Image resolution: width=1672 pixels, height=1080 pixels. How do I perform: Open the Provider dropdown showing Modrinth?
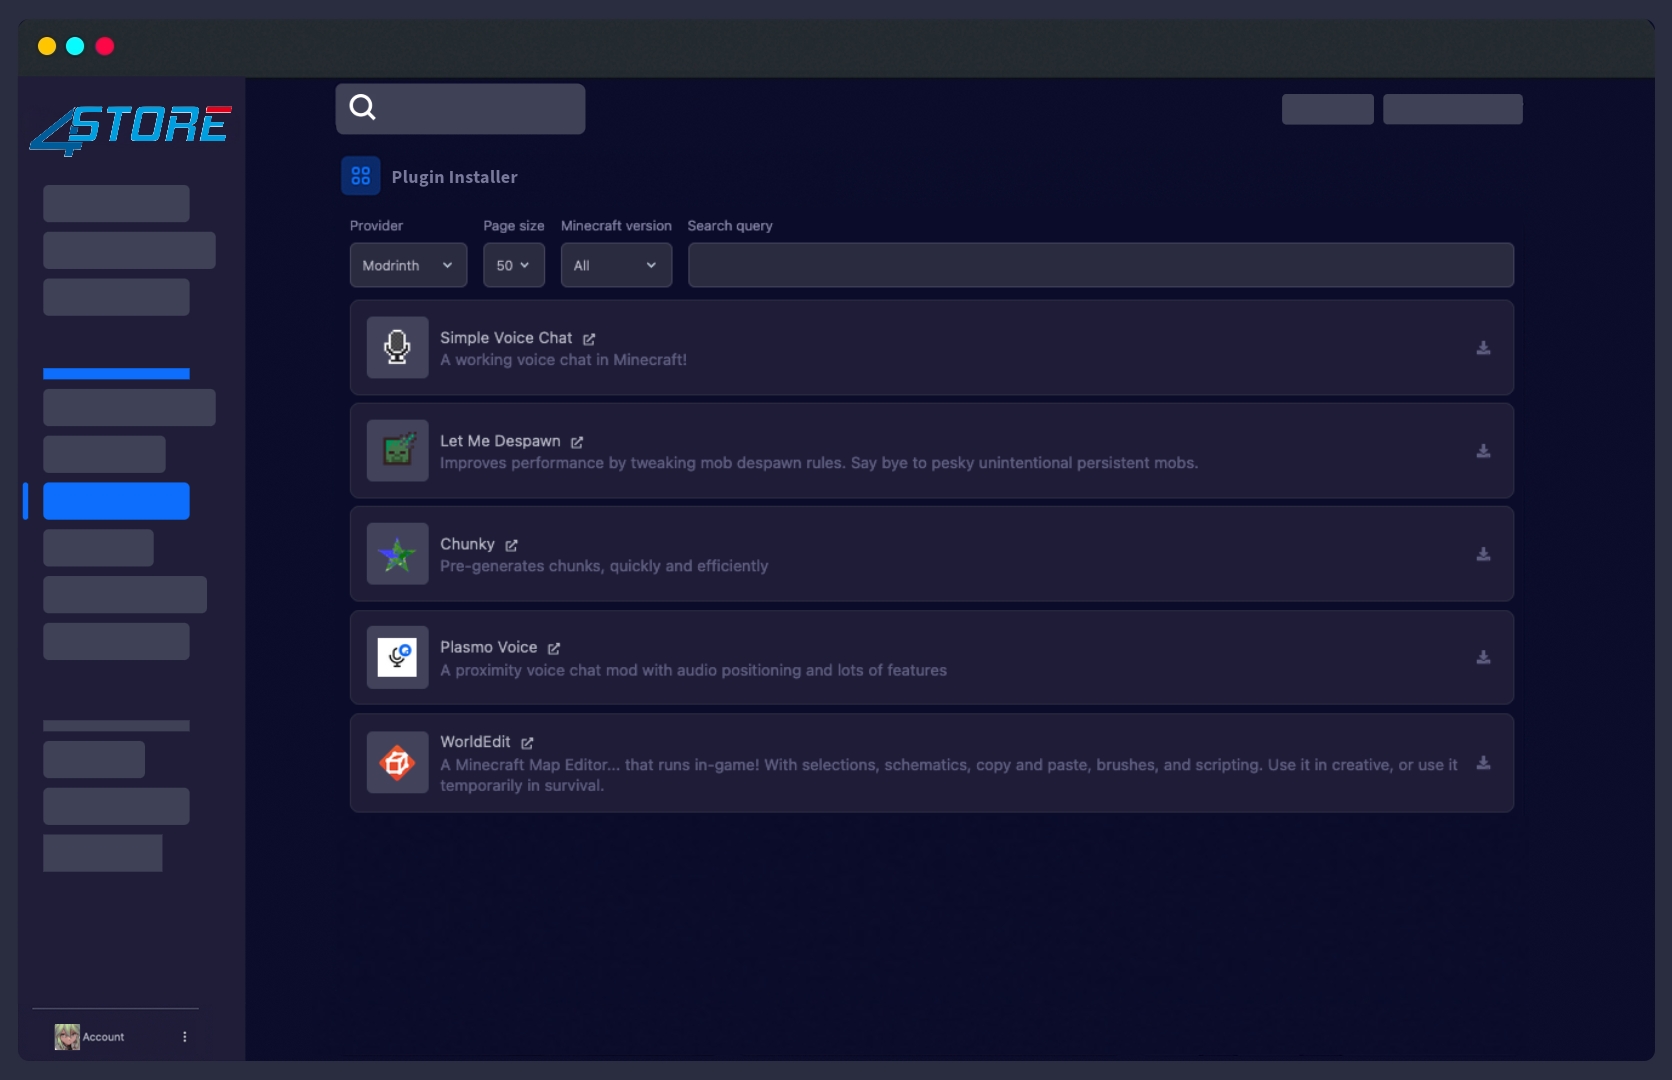[x=408, y=265]
